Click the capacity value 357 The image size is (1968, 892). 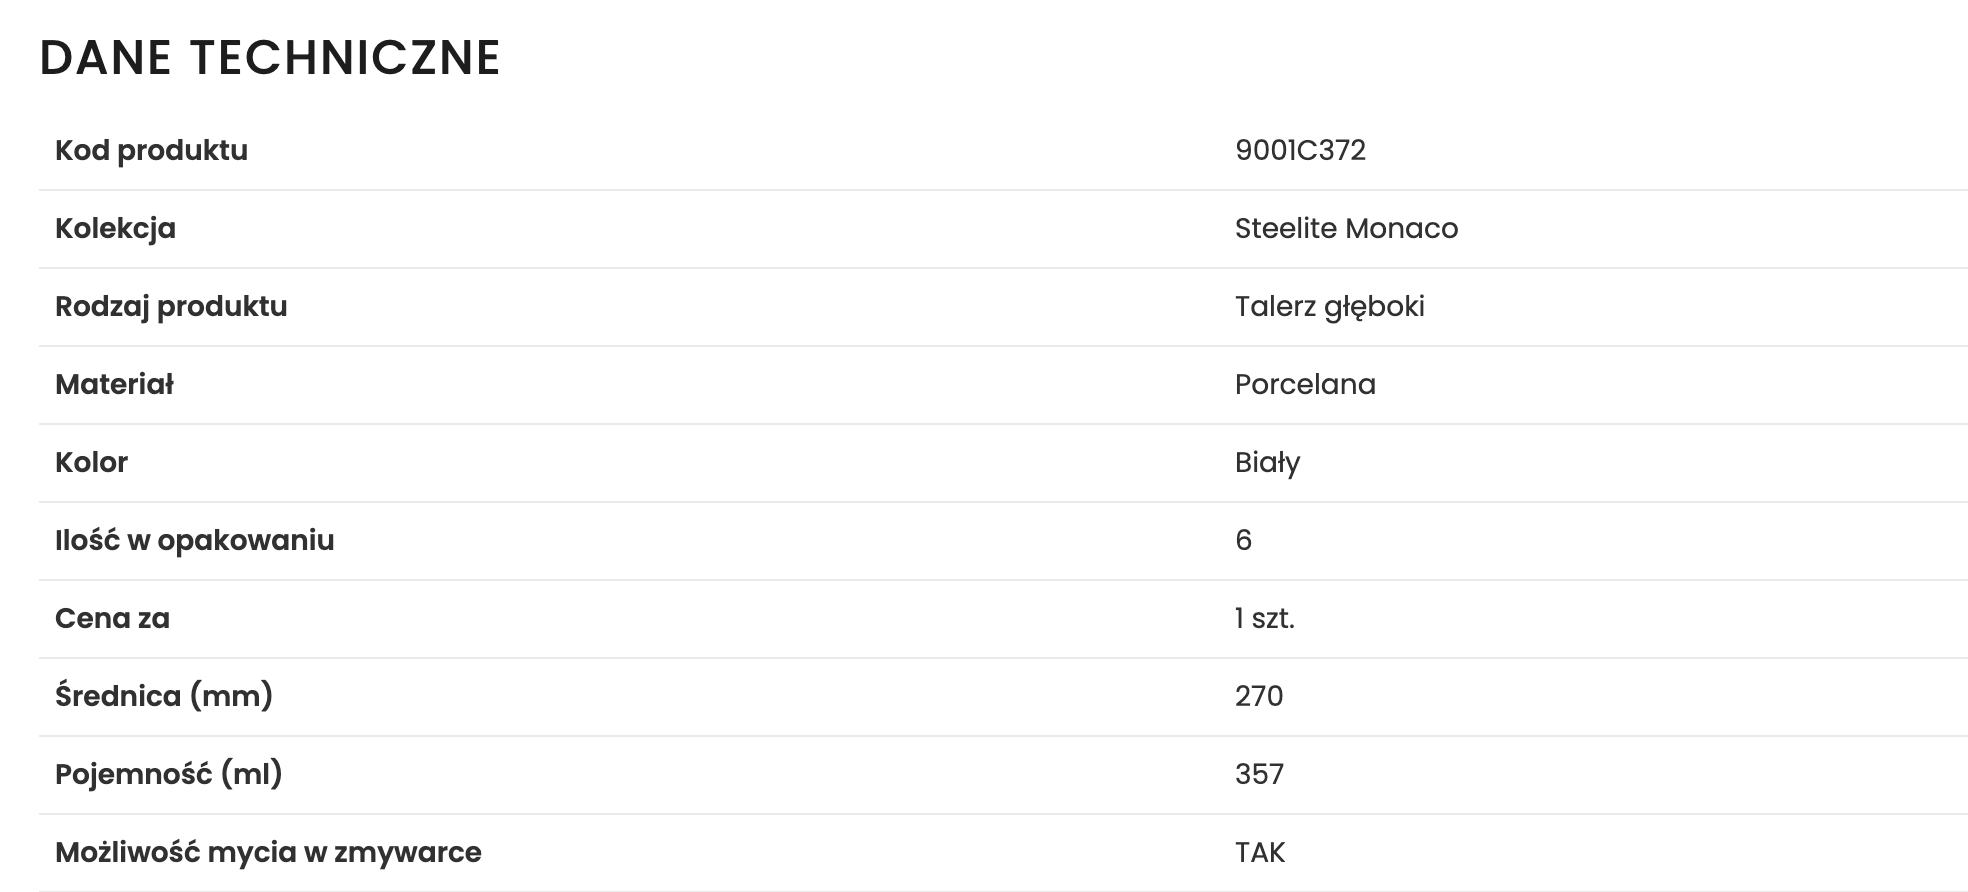click(x=1259, y=774)
